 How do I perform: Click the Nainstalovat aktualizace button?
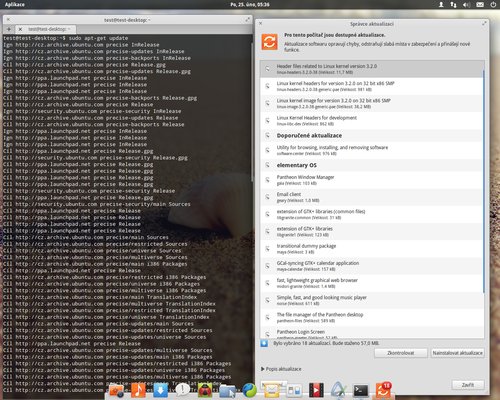click(x=457, y=353)
